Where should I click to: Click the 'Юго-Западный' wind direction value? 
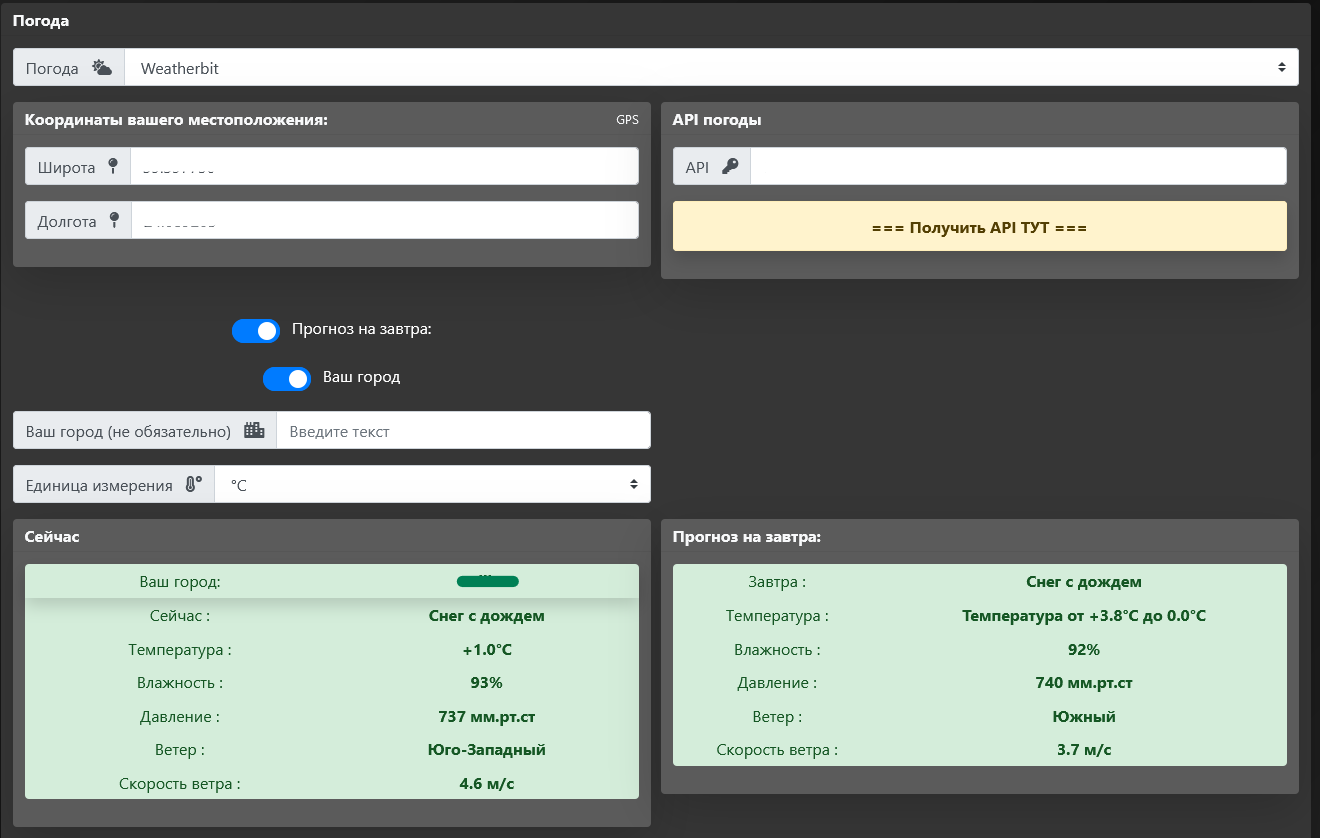486,749
